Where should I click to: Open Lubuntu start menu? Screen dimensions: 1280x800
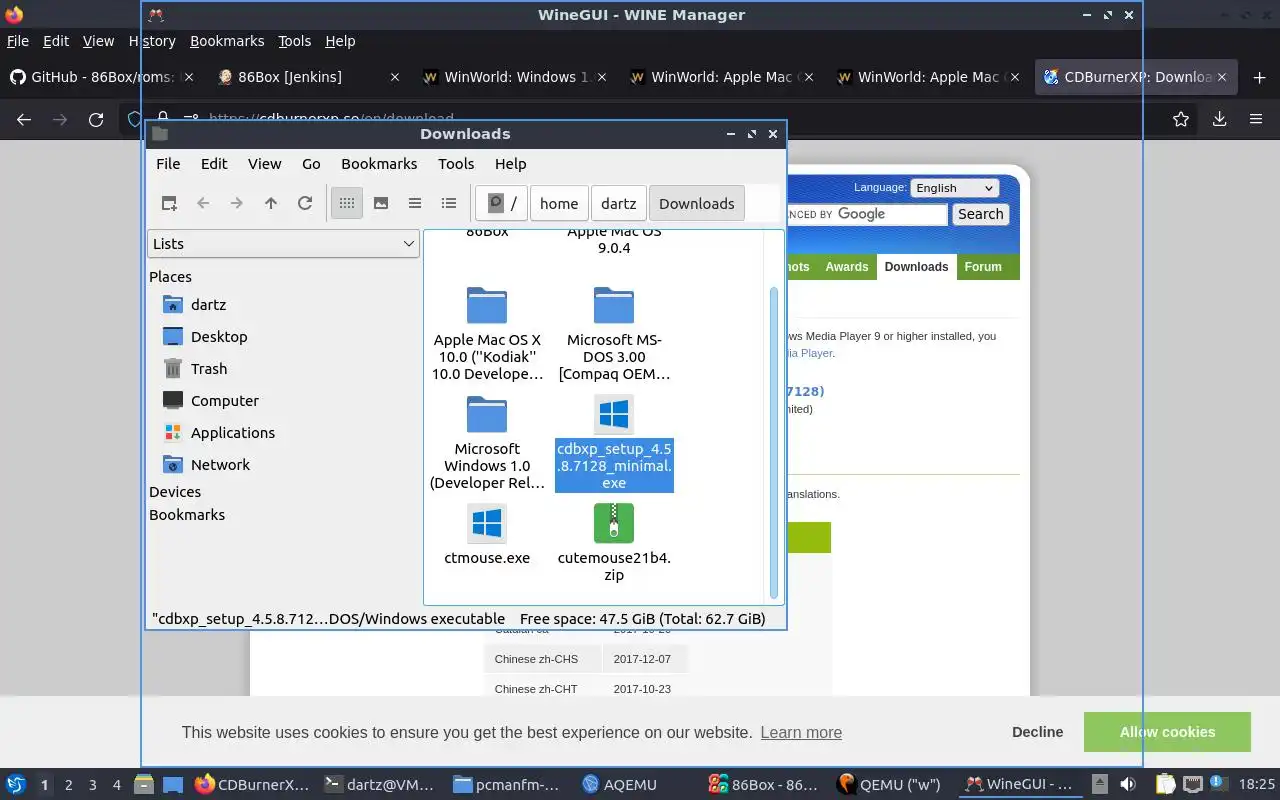16,785
